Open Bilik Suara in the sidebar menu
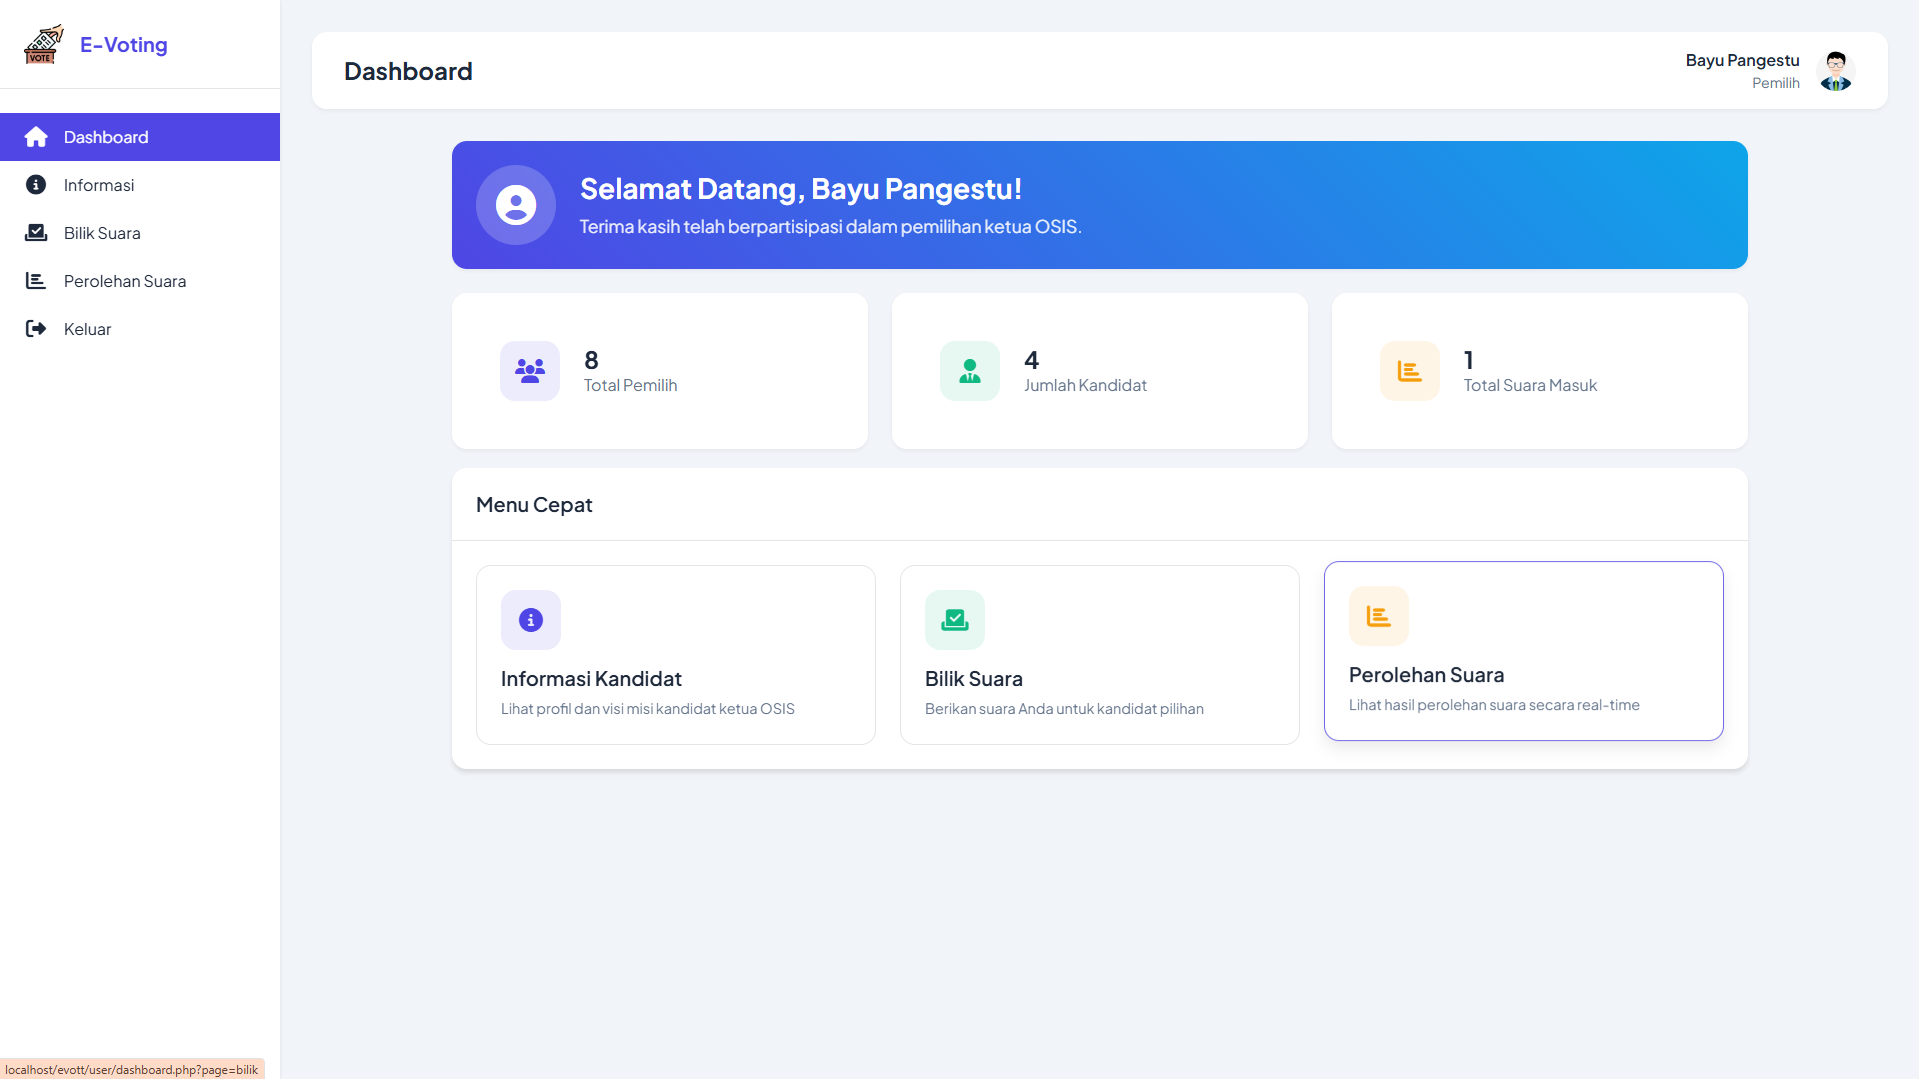This screenshot has height=1079, width=1919. coord(140,233)
